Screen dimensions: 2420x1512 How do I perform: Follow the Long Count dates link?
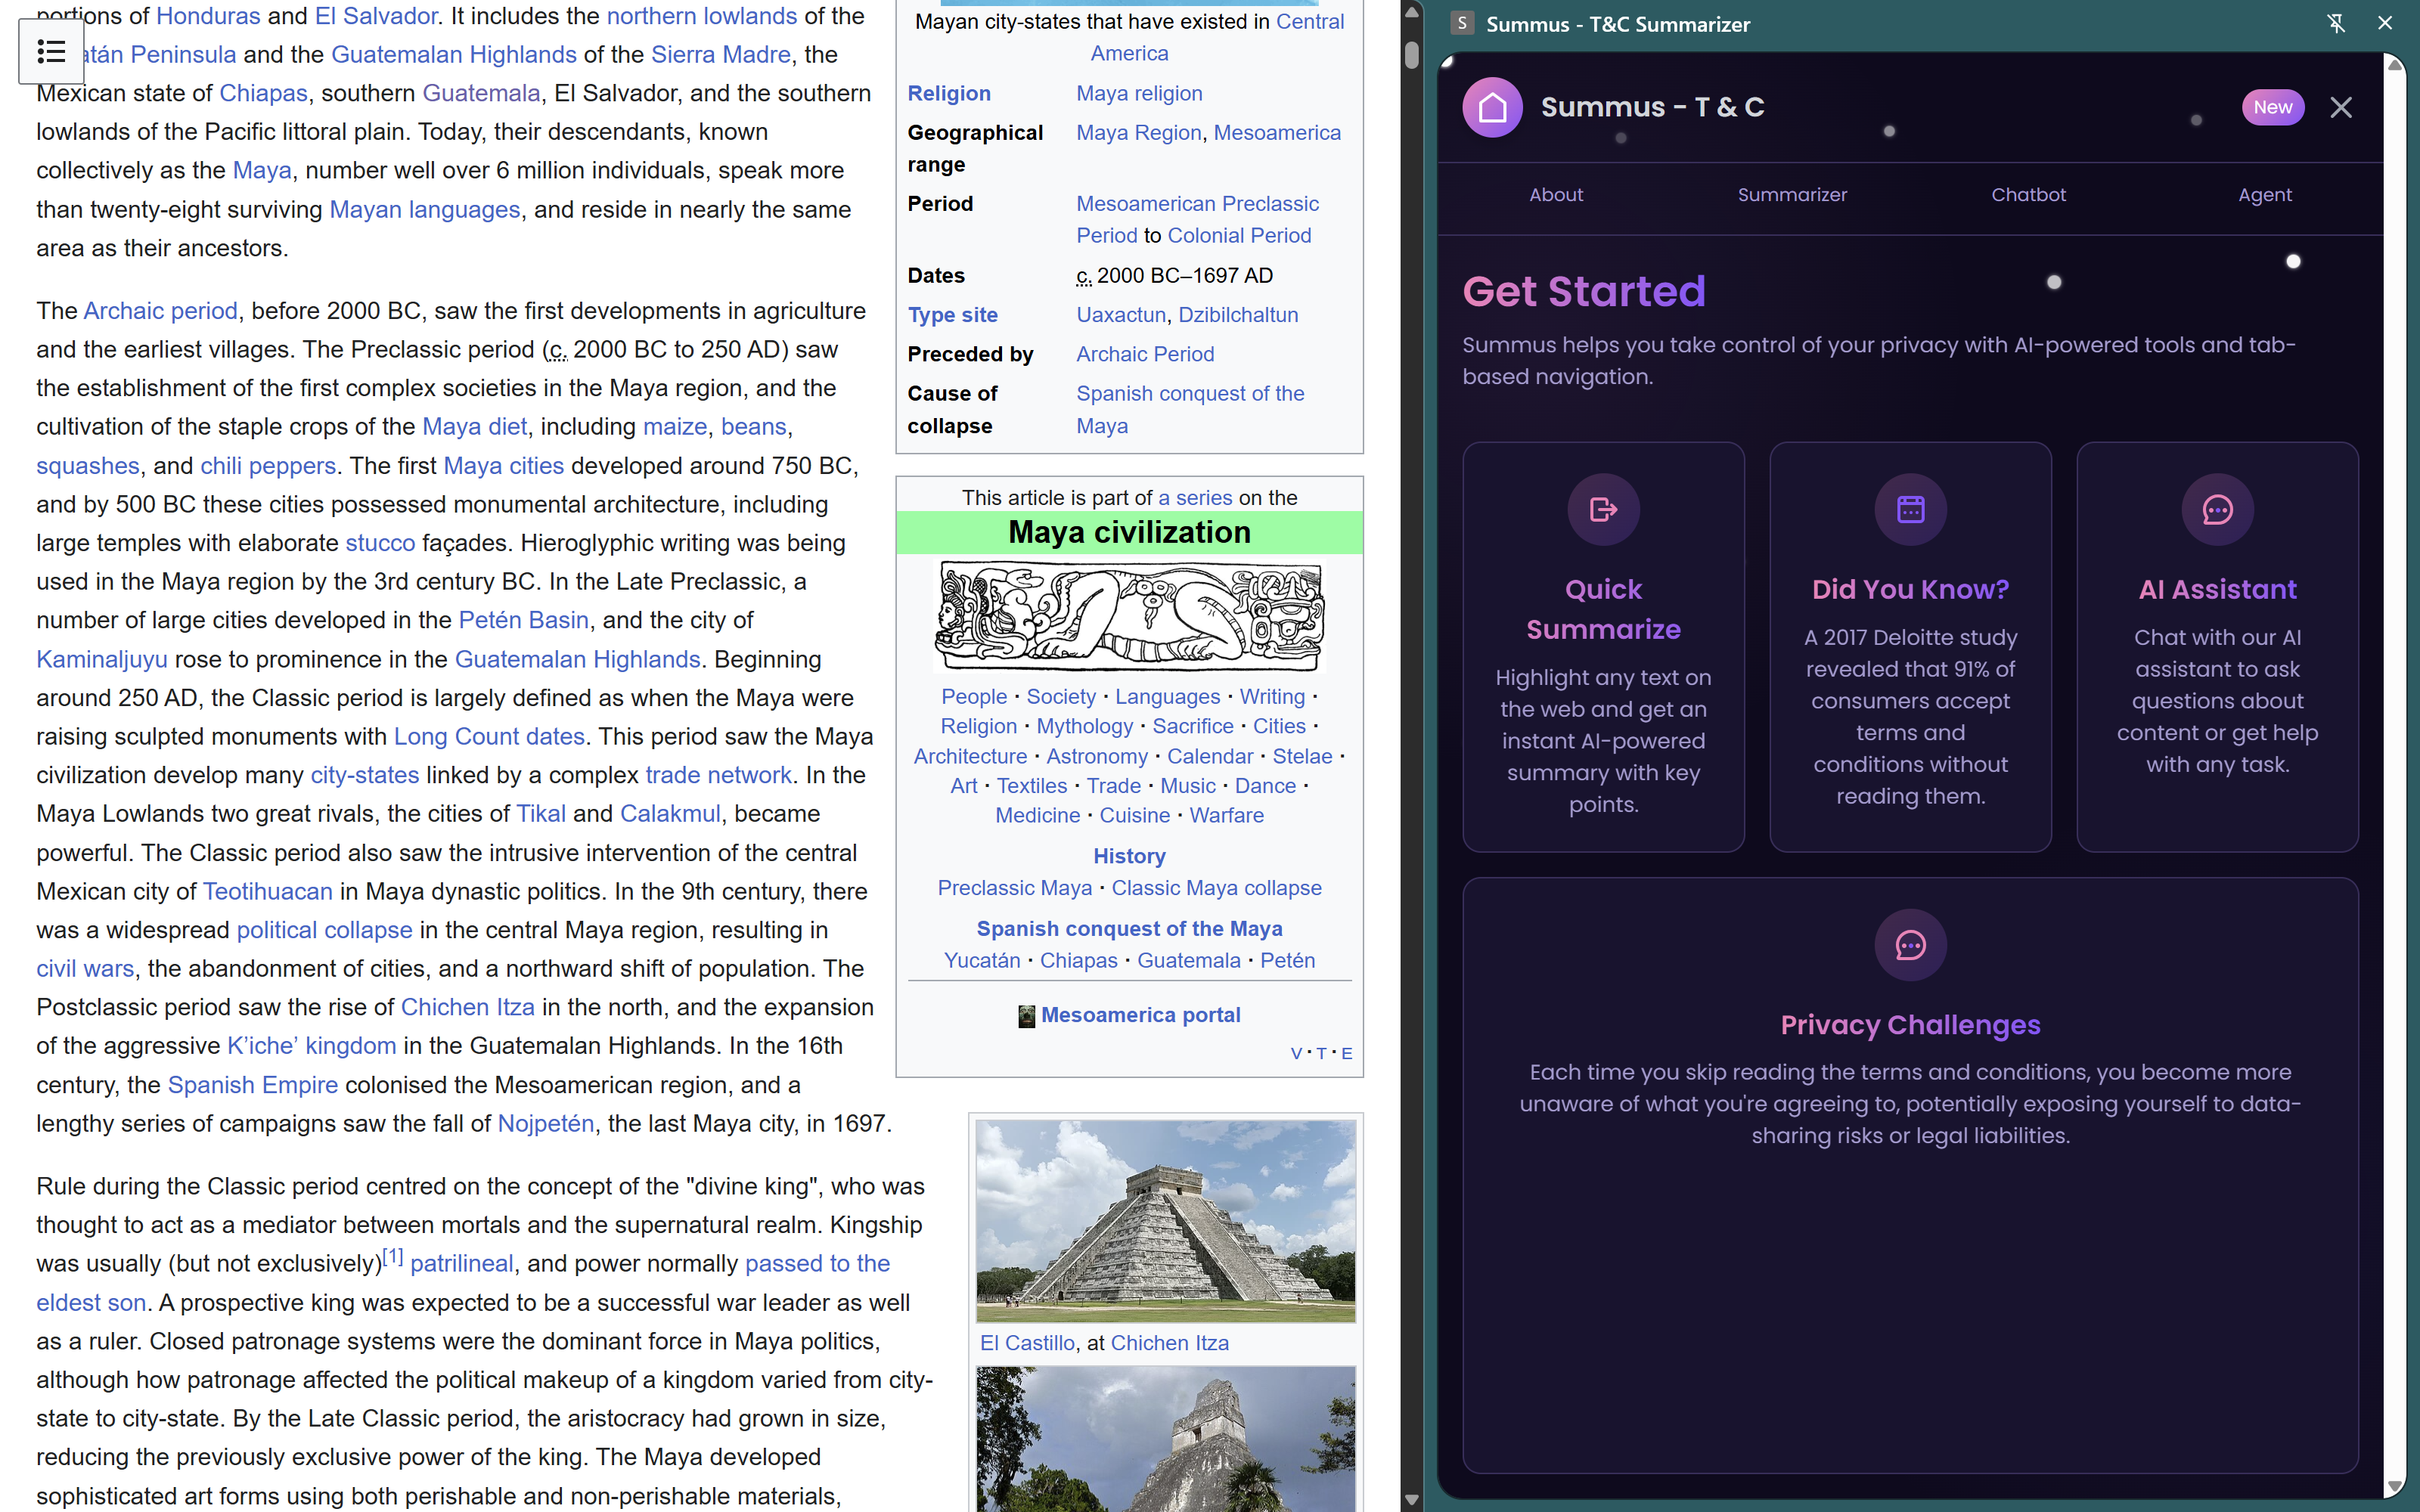(x=489, y=736)
